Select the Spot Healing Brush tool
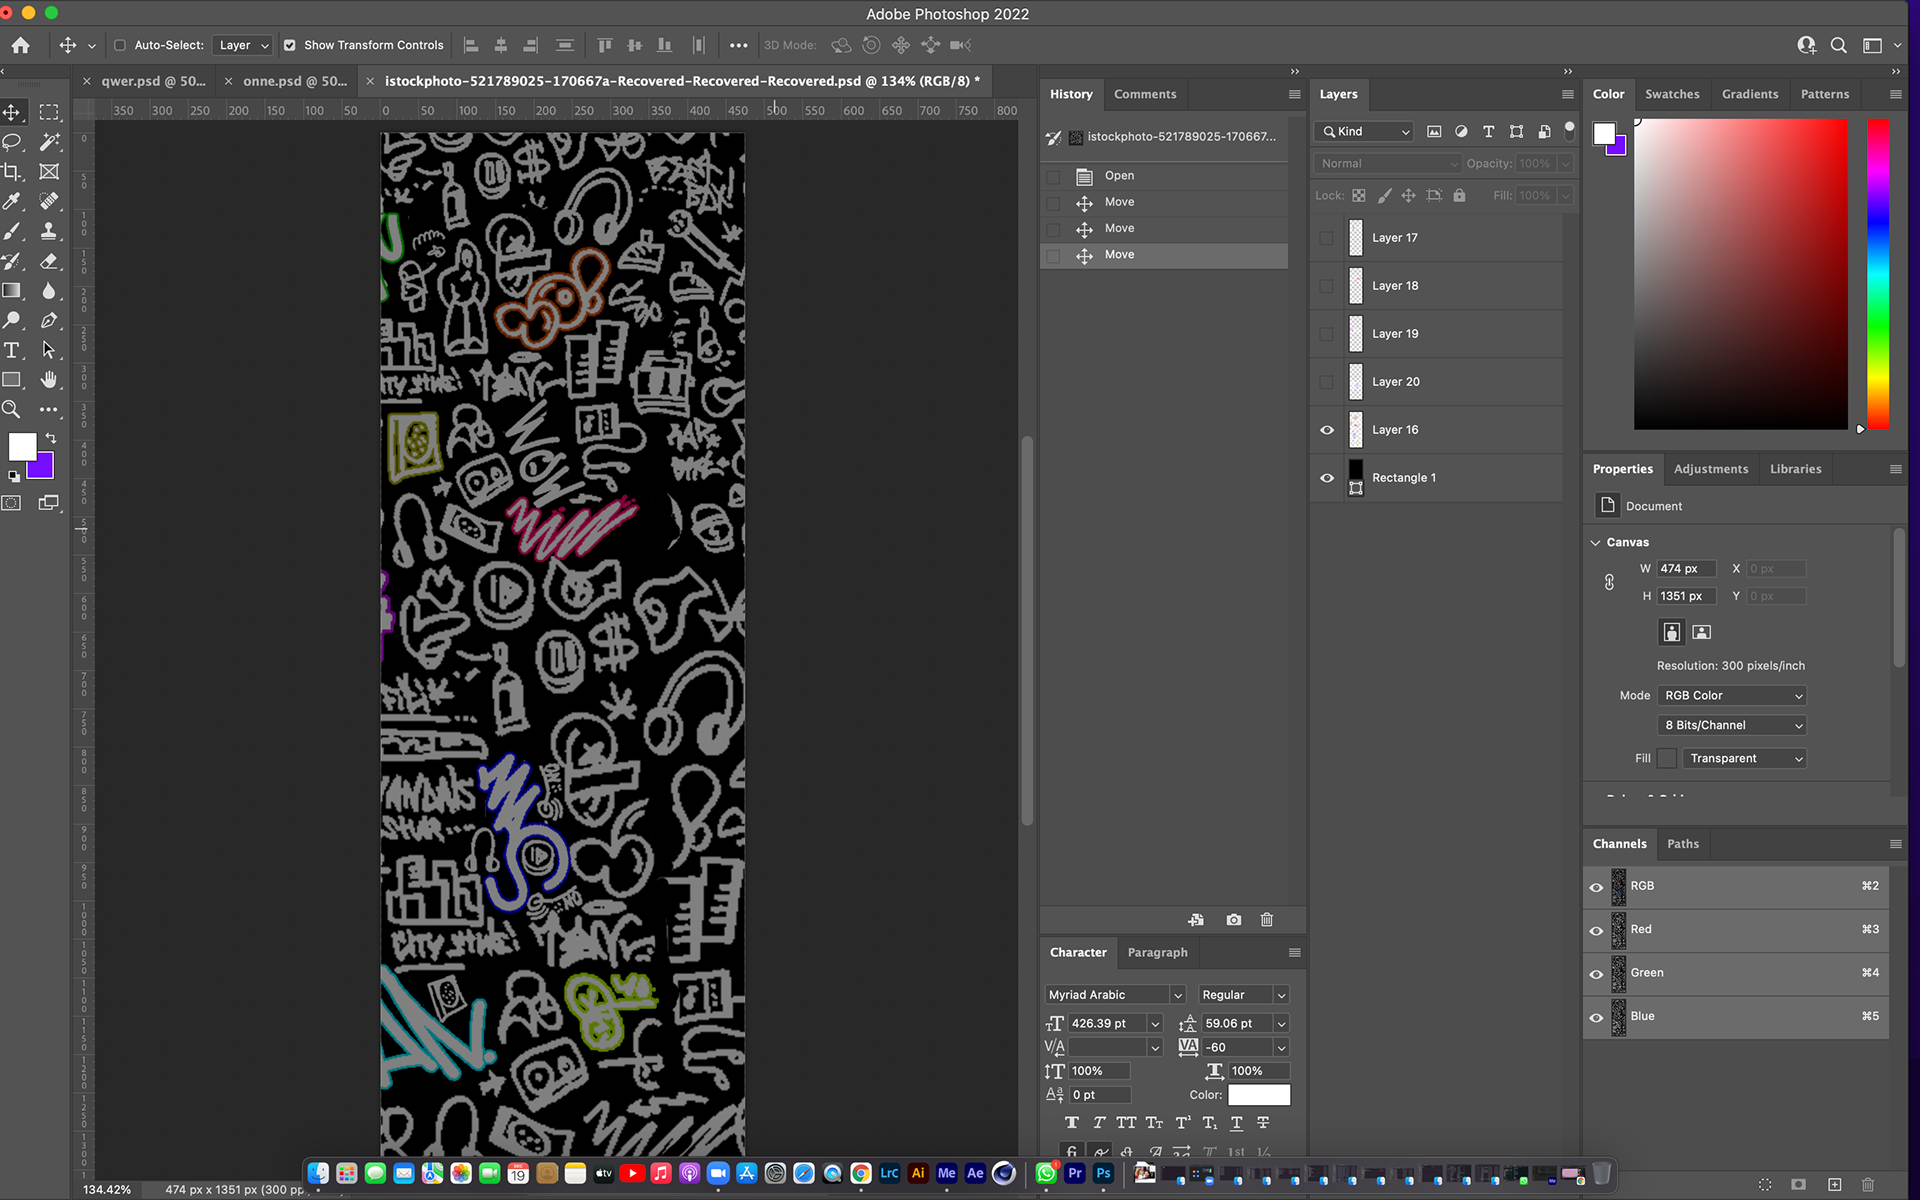1920x1200 pixels. (49, 201)
